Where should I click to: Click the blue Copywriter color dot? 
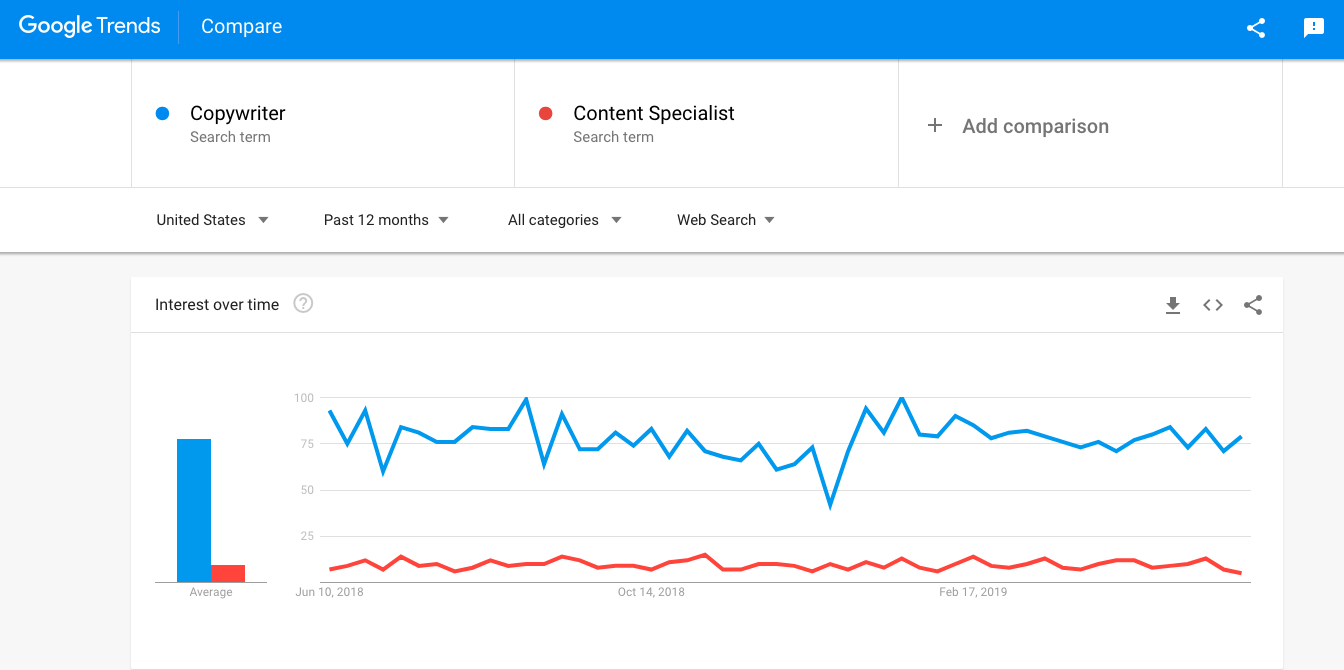(x=162, y=114)
